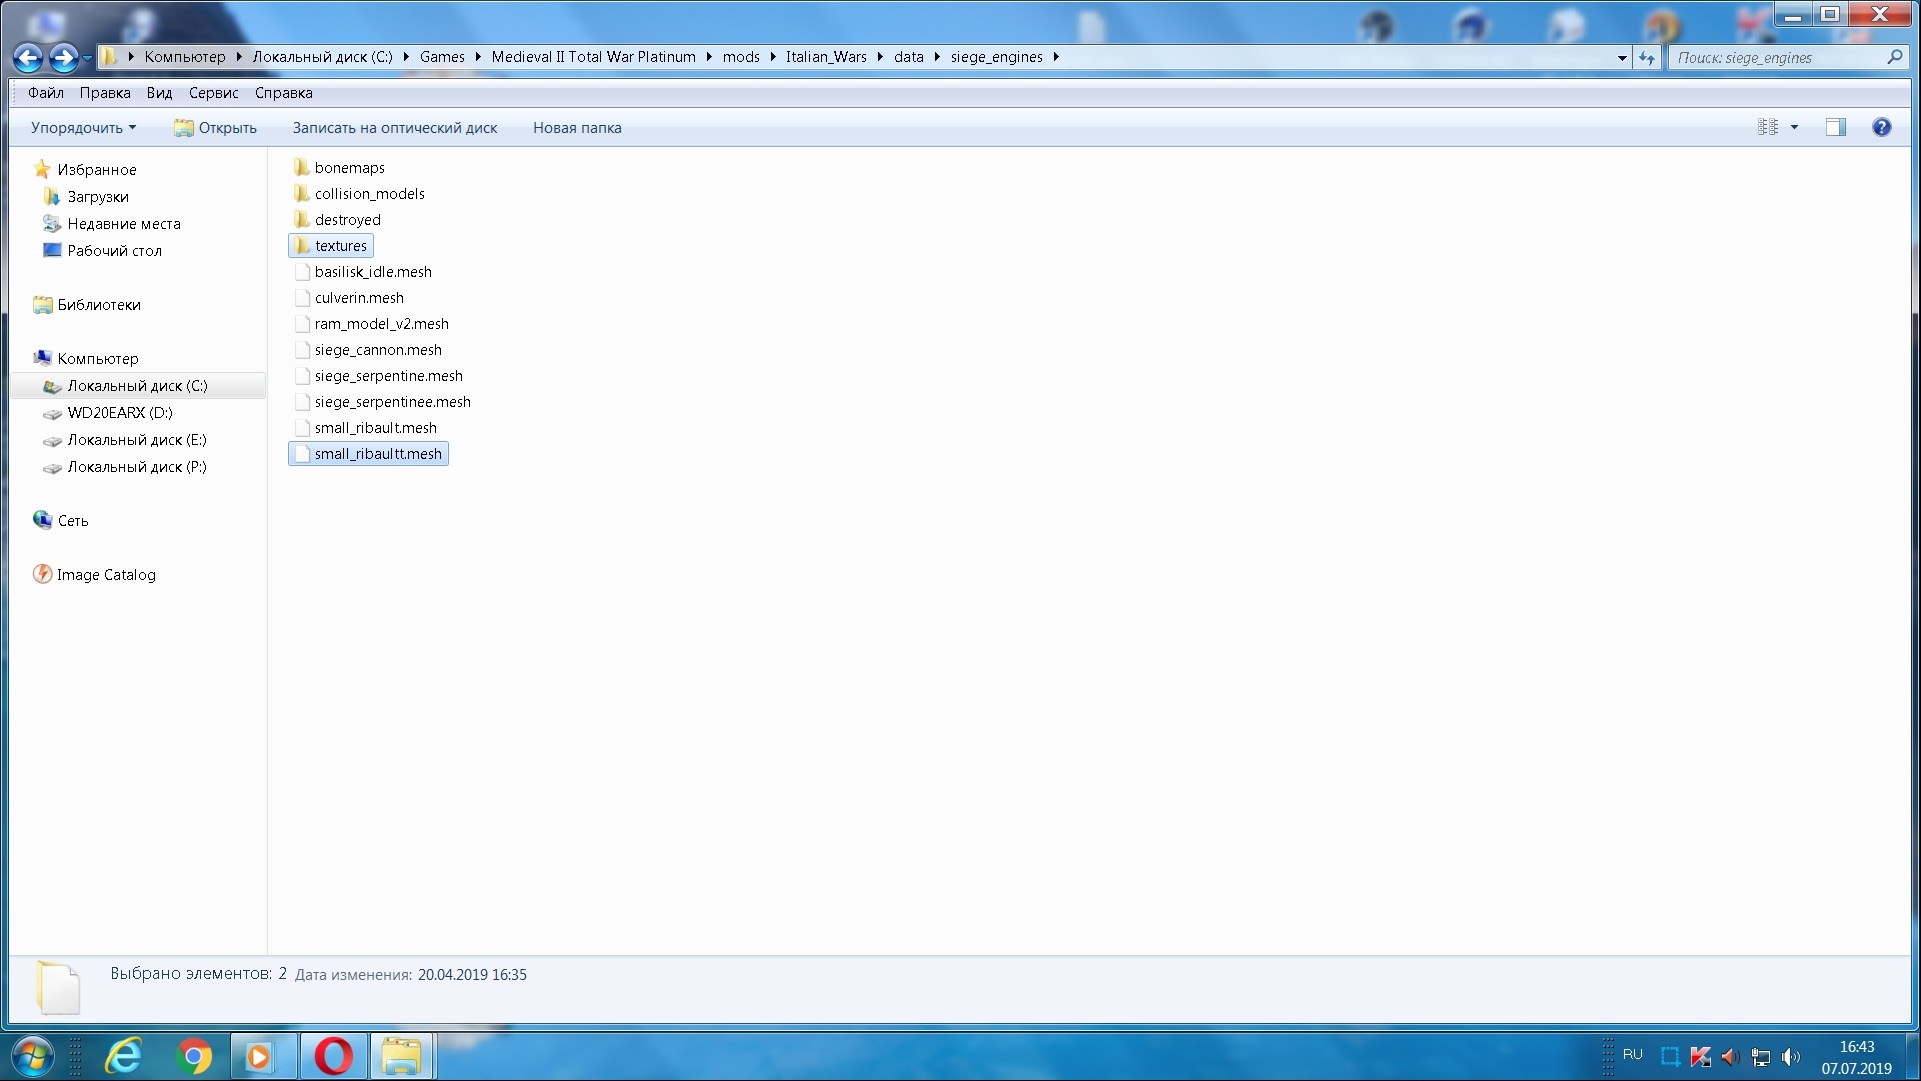The width and height of the screenshot is (1921, 1081).
Task: Select the destroyed folder icon
Action: [301, 219]
